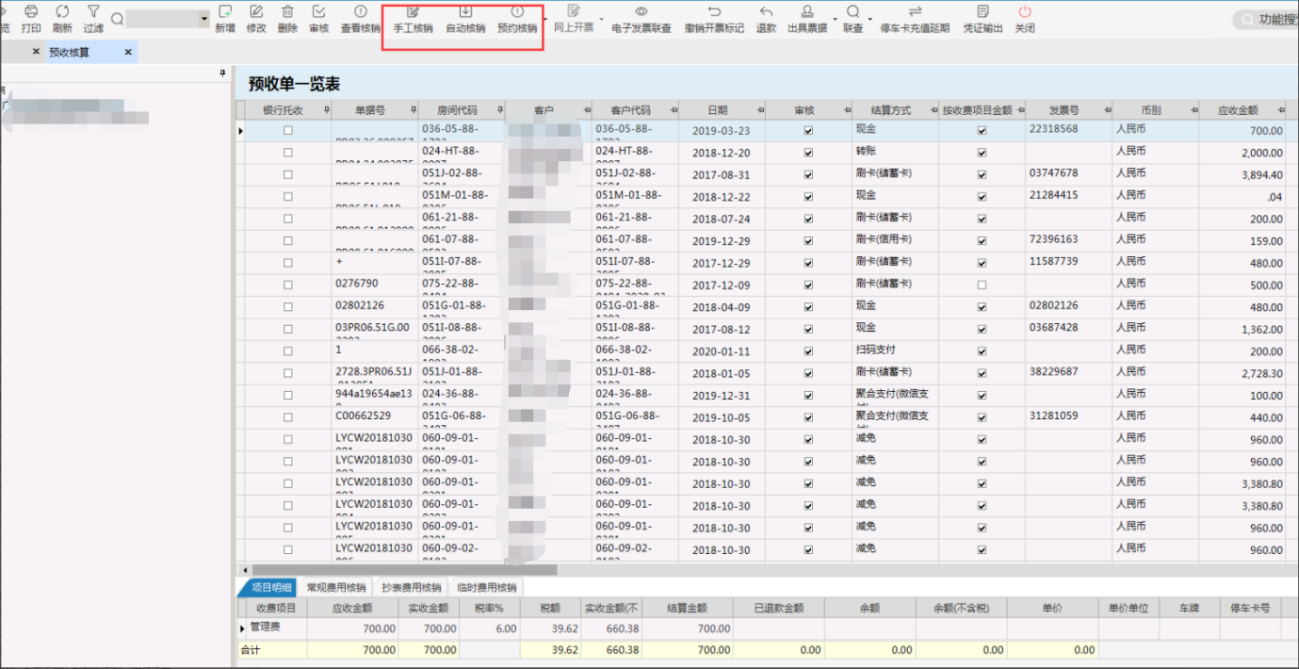Image resolution: width=1299 pixels, height=669 pixels.
Task: Open the 银行托收 column header filter pin
Action: 325,109
